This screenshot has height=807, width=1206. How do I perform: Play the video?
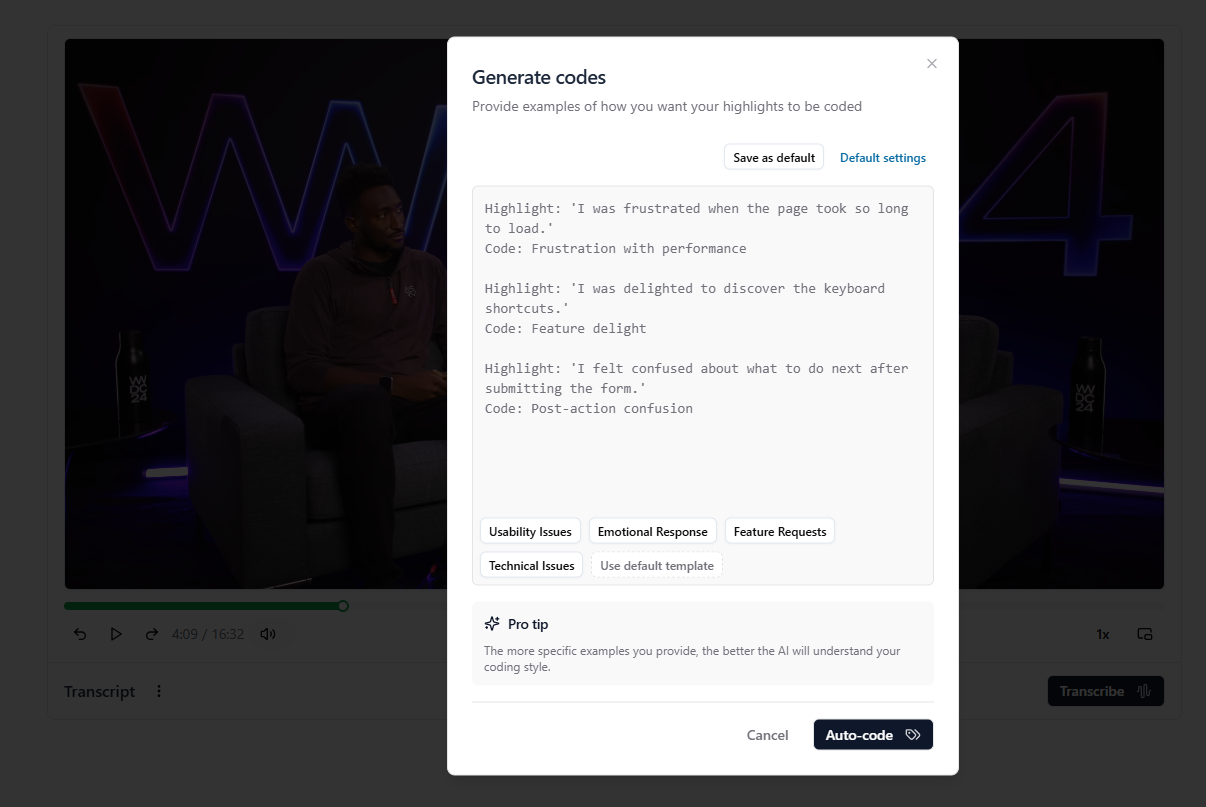(x=116, y=633)
